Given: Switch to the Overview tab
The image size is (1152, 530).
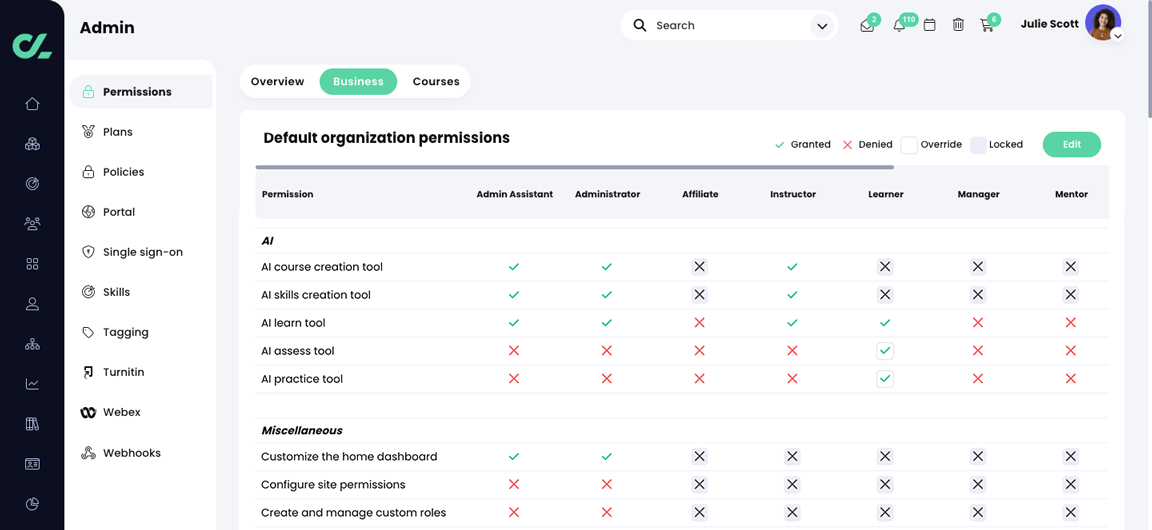Looking at the screenshot, I should tap(278, 82).
